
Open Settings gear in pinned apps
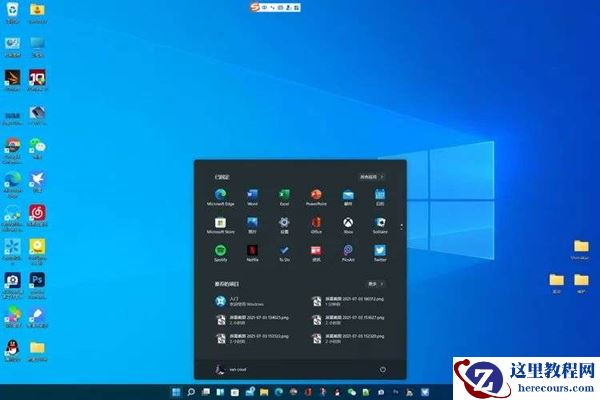[284, 225]
